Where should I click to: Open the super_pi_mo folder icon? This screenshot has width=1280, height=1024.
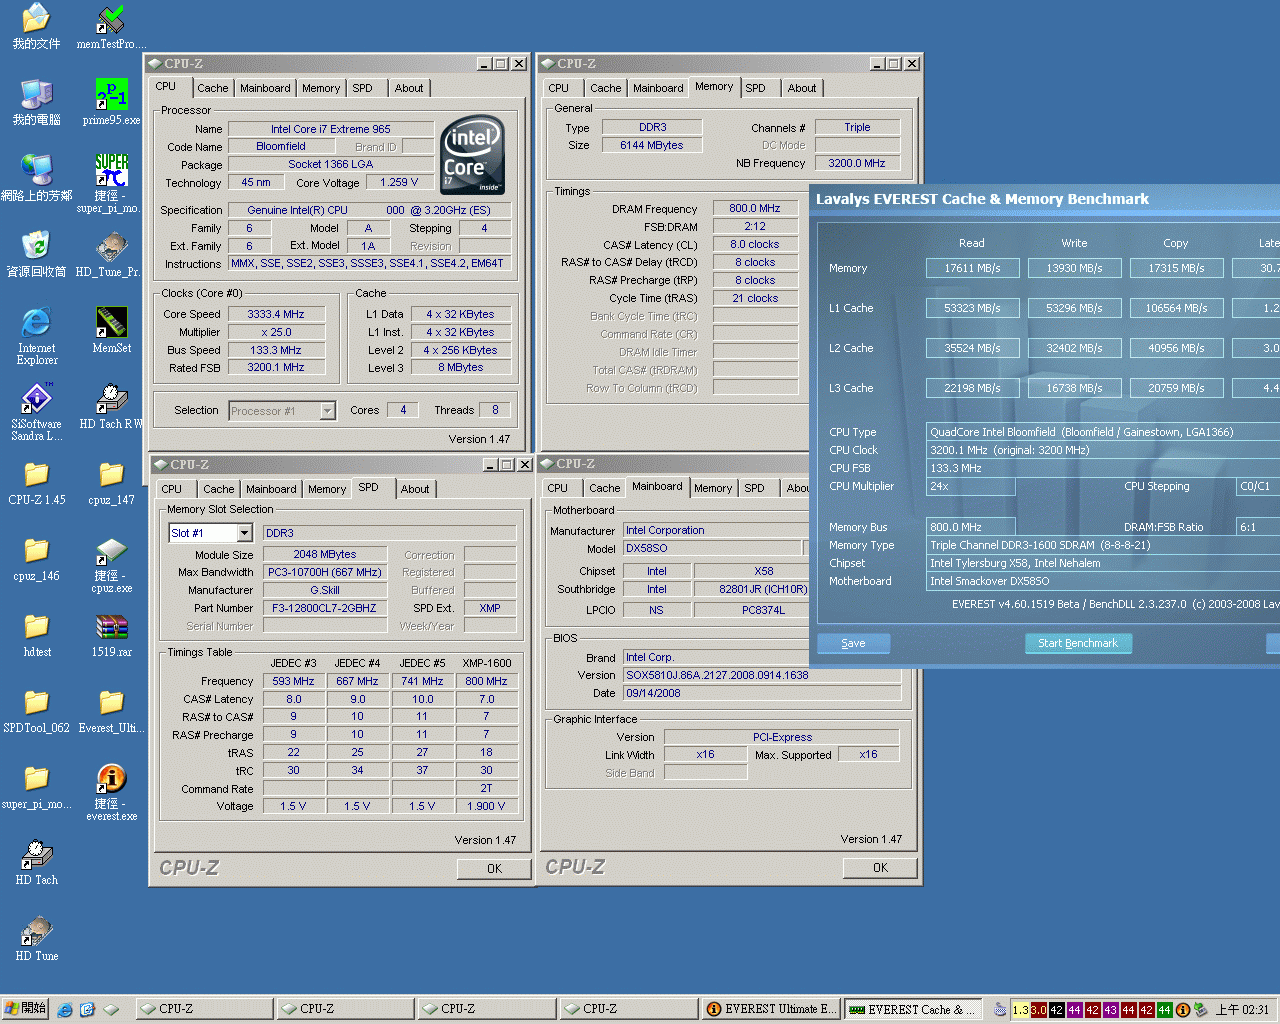pos(36,786)
